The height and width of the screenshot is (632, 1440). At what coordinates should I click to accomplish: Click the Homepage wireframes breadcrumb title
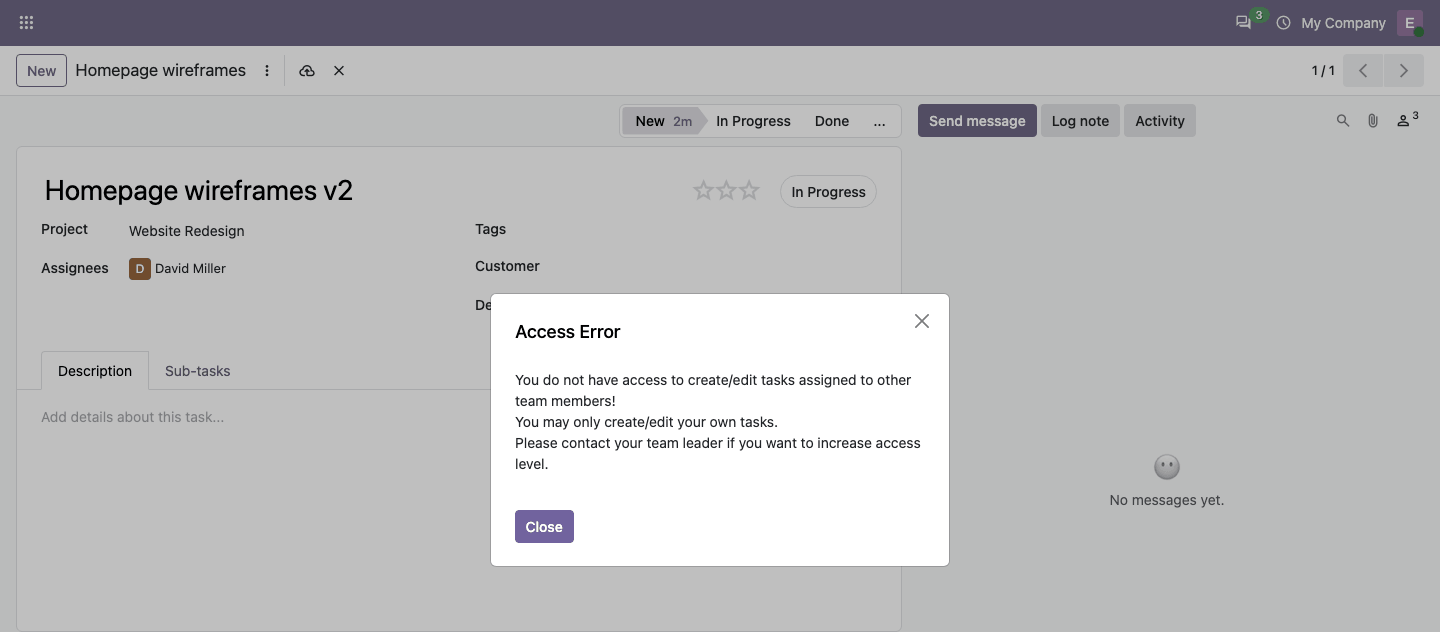point(161,71)
